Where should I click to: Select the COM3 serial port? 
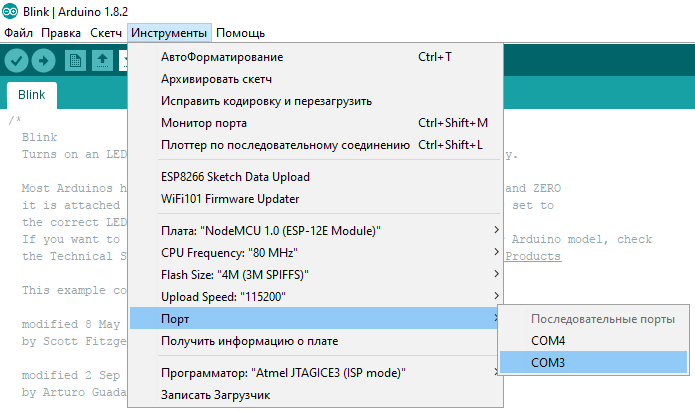pyautogui.click(x=593, y=362)
